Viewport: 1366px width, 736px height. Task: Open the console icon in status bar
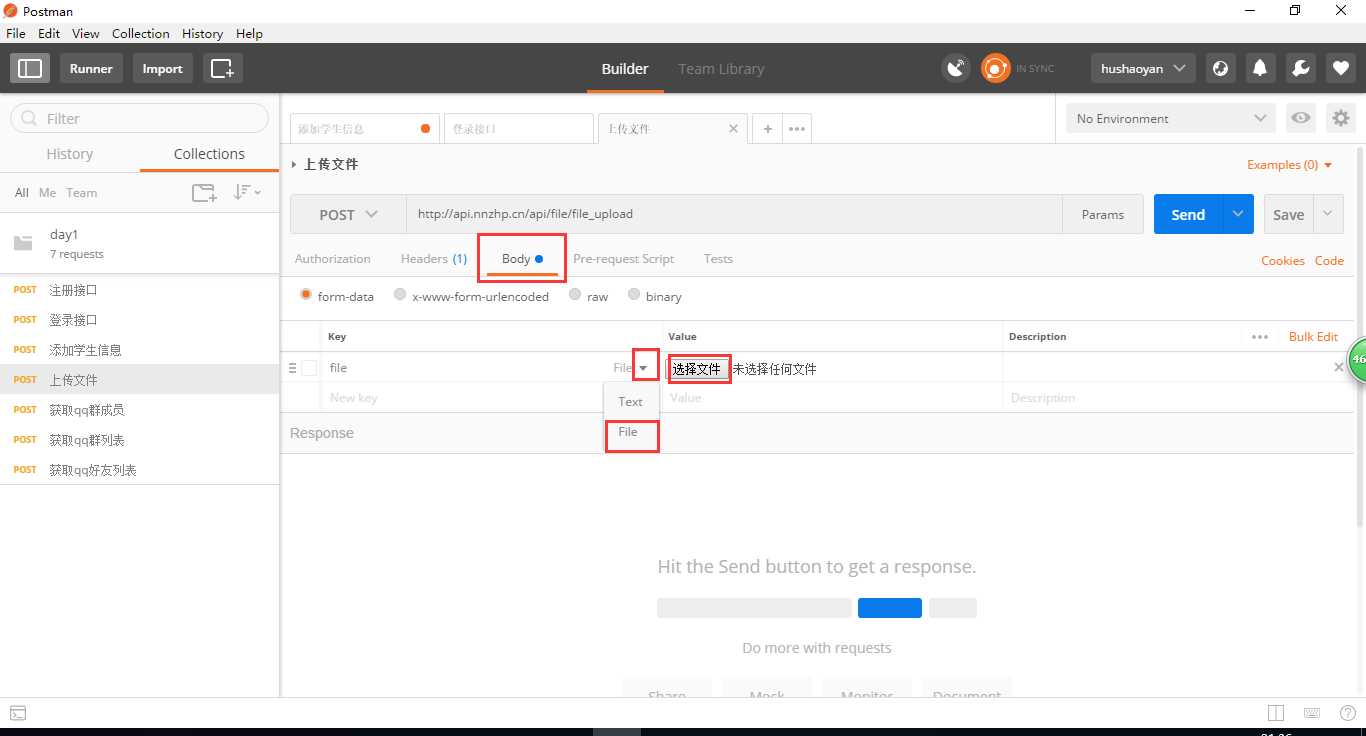tap(18, 713)
